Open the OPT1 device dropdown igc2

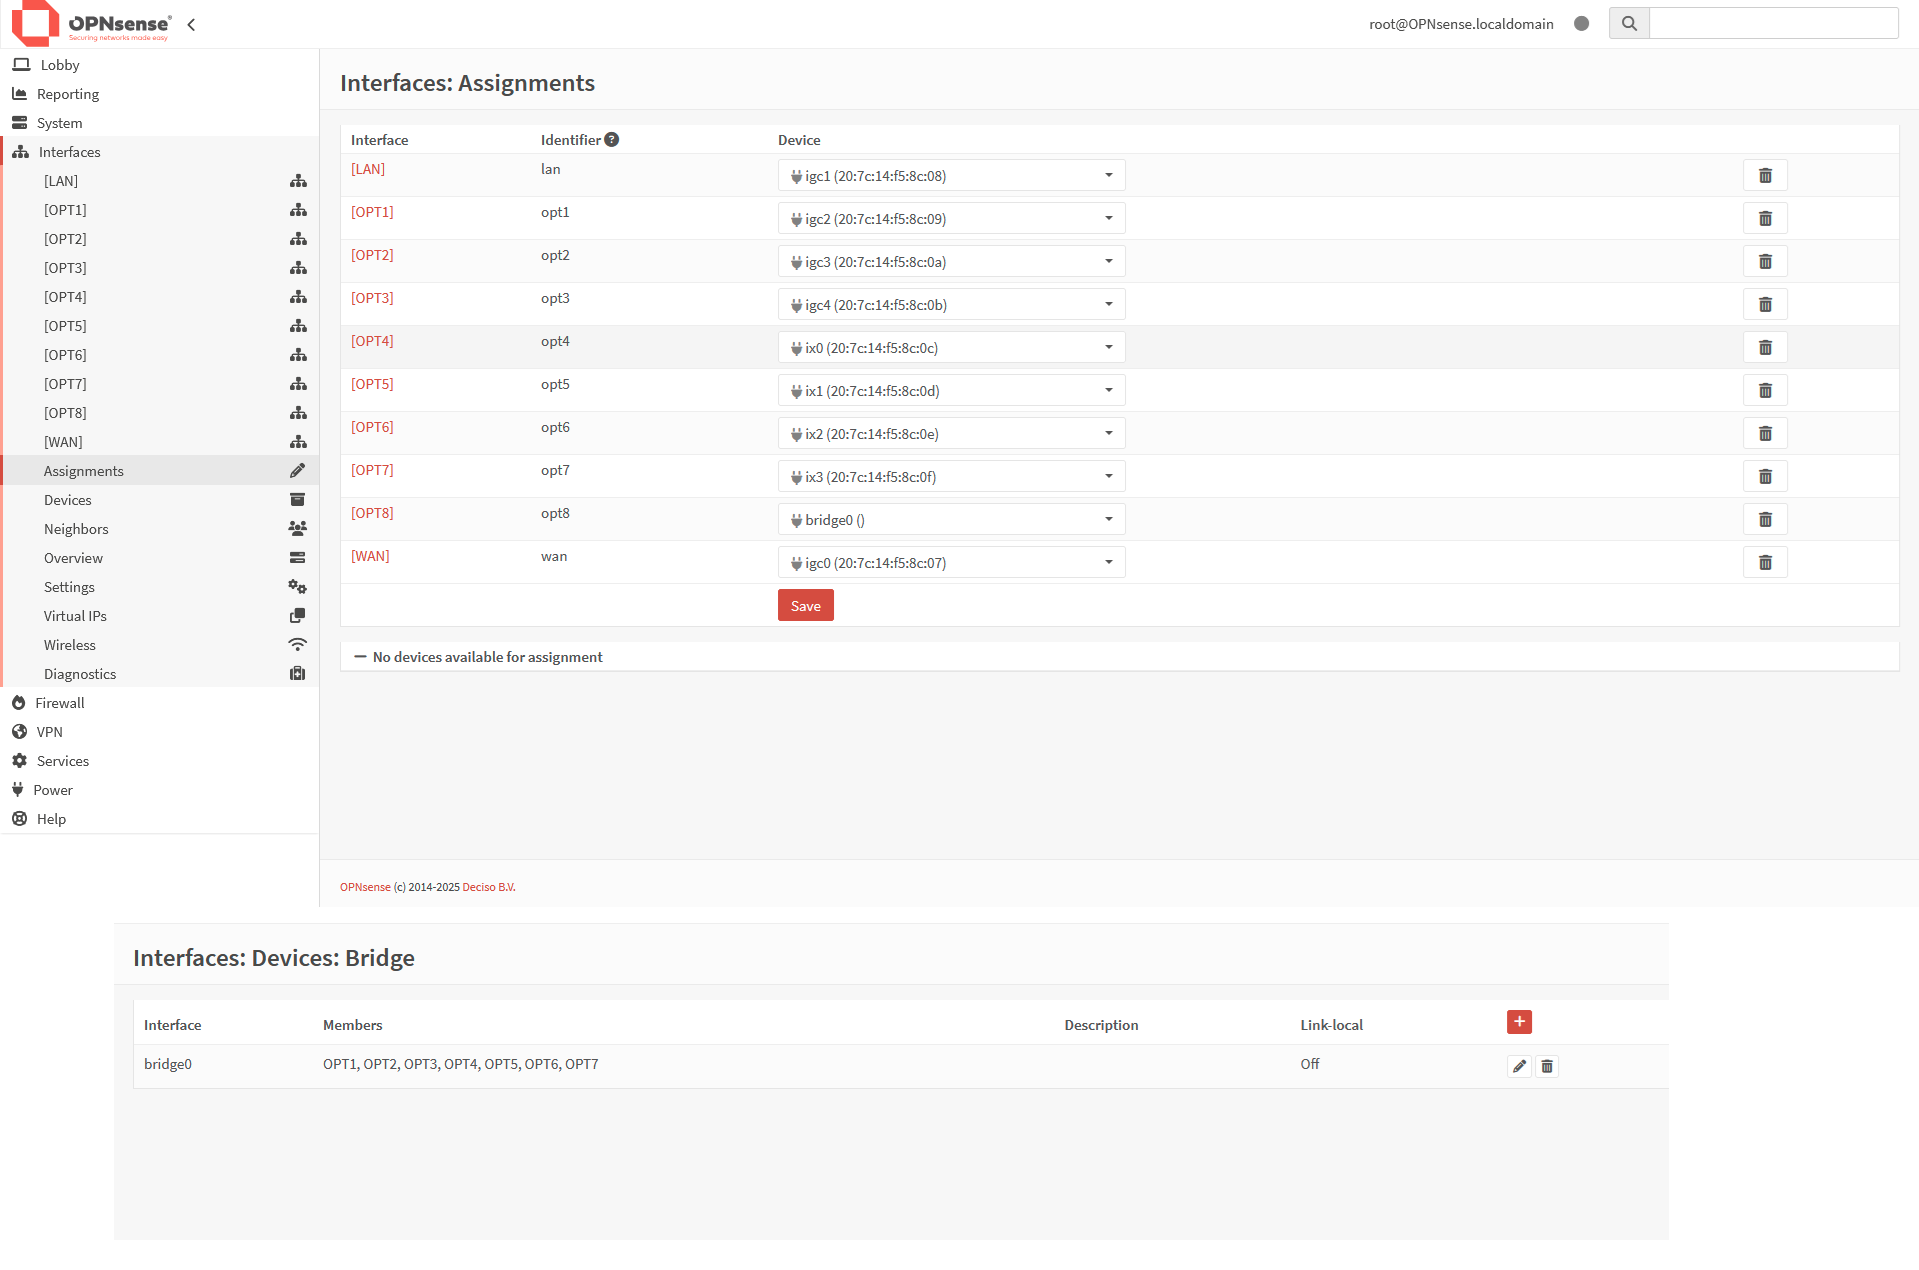click(x=951, y=219)
